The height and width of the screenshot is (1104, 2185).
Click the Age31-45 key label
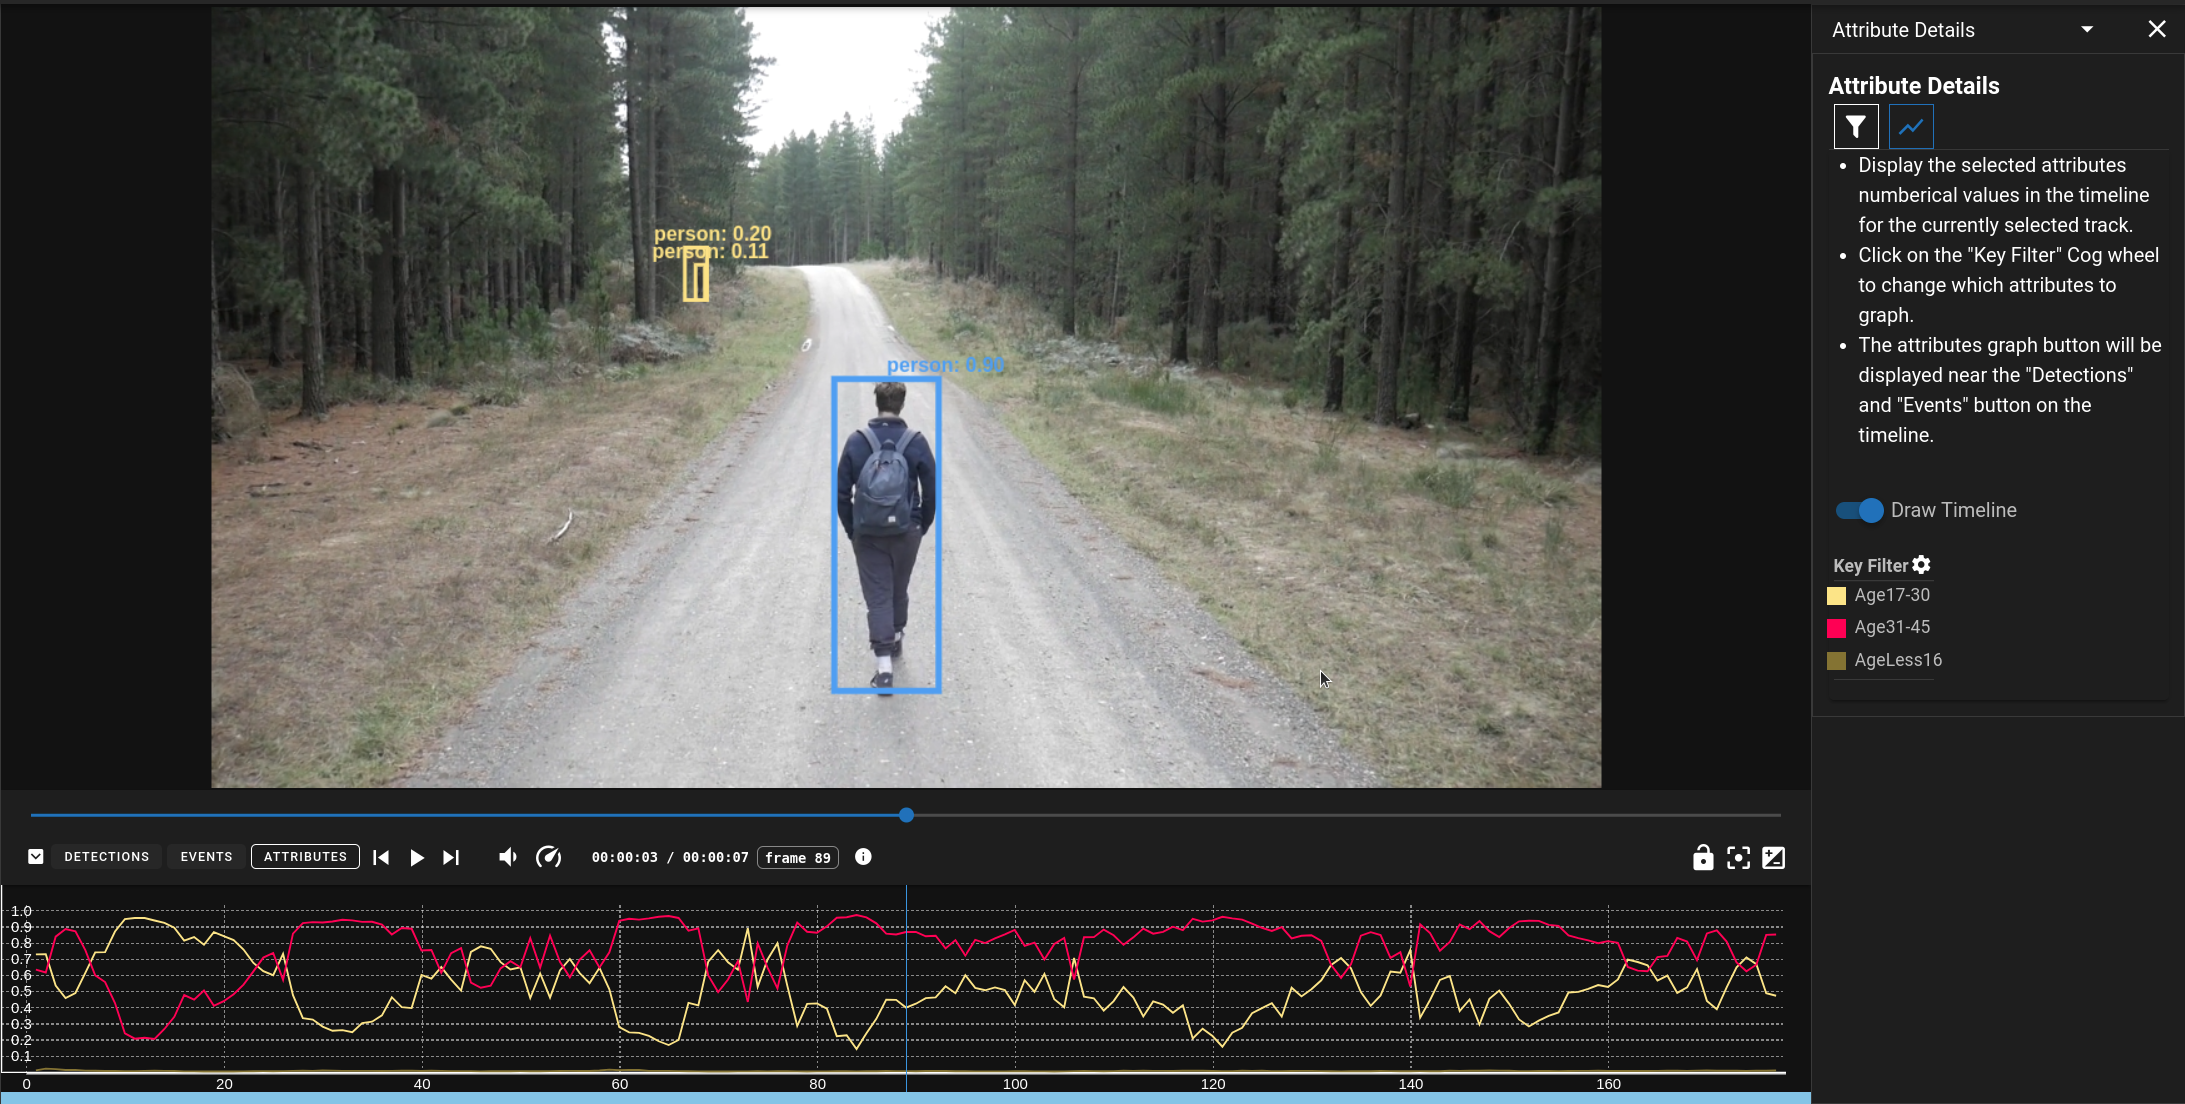click(1892, 627)
